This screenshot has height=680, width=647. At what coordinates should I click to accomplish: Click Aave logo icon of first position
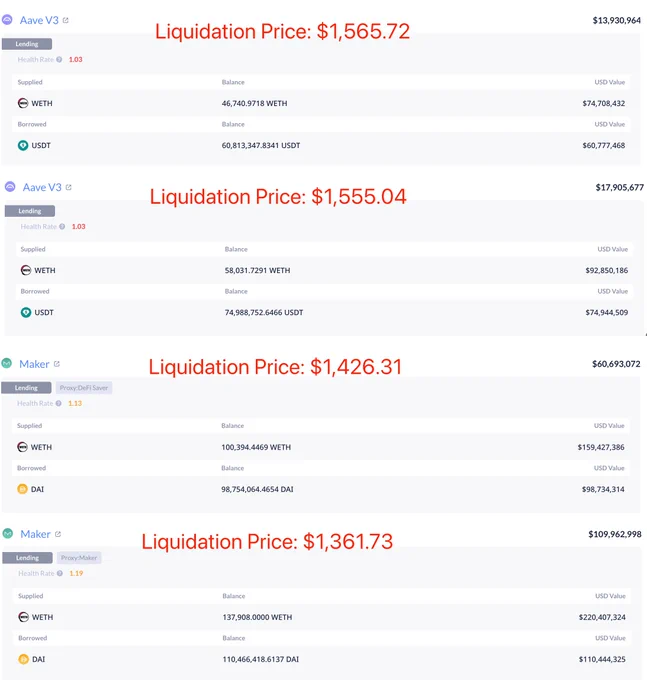tap(7, 20)
